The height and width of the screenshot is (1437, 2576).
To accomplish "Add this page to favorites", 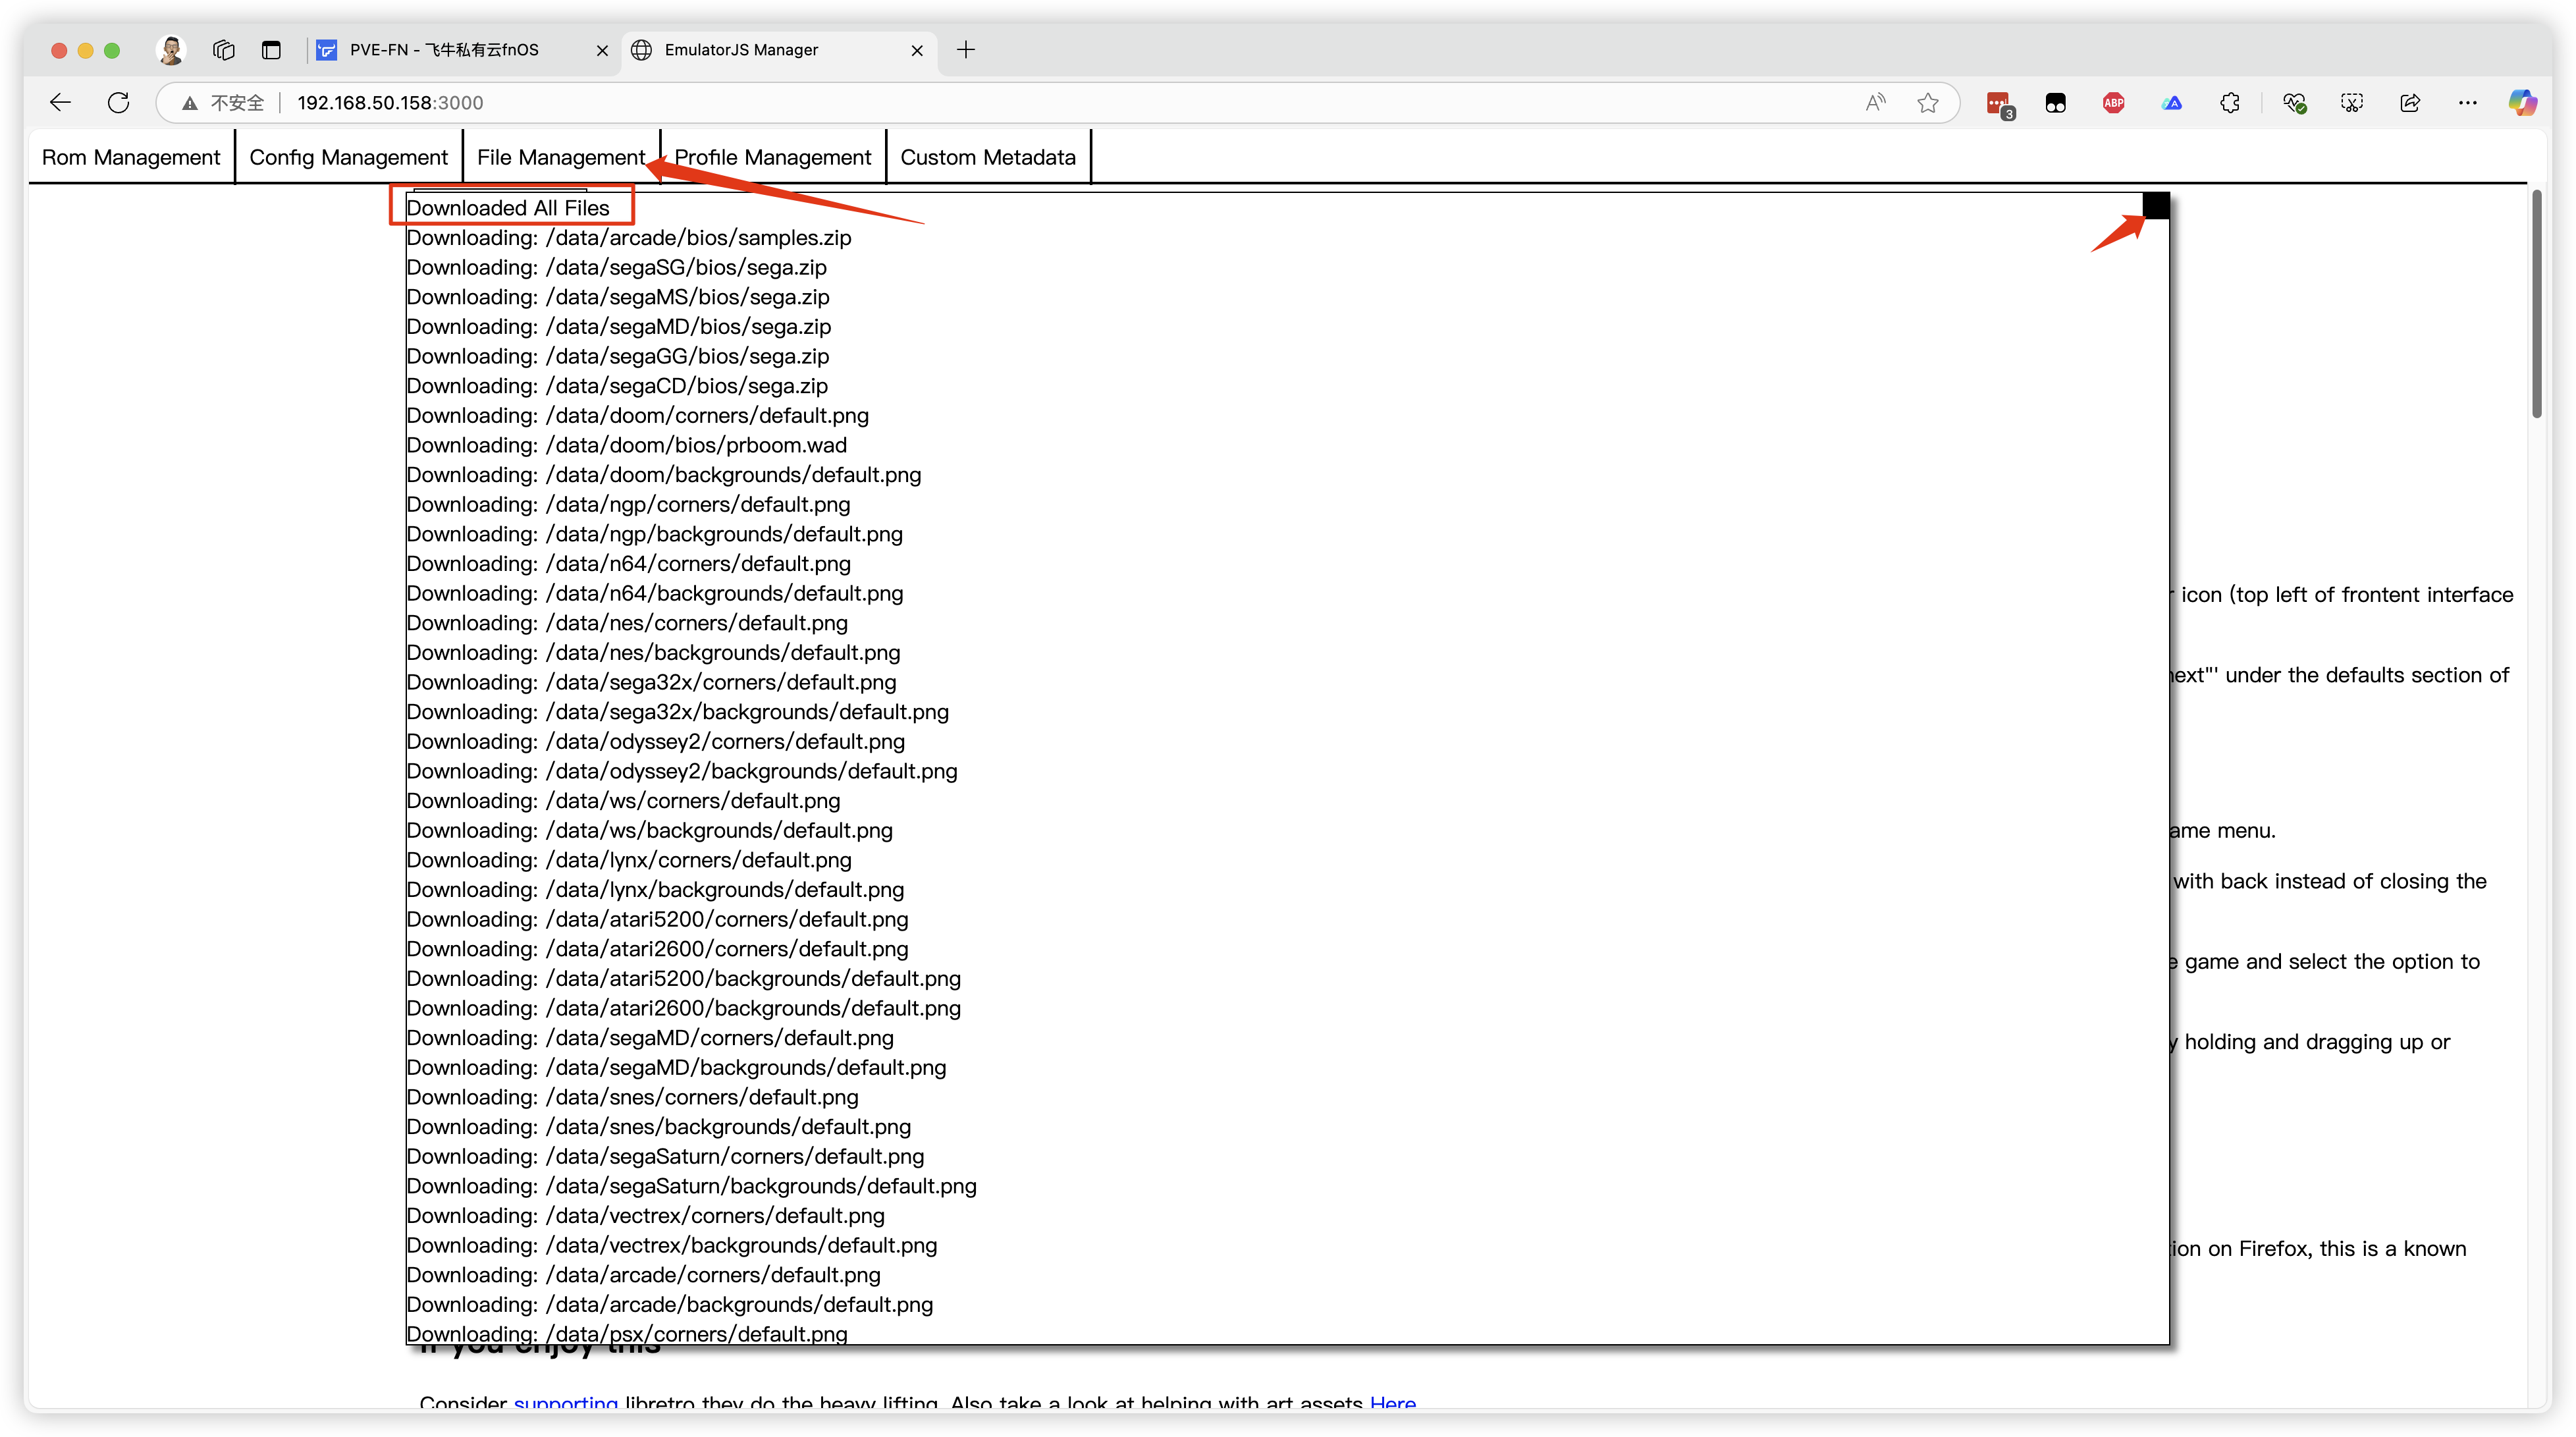I will (x=1927, y=102).
